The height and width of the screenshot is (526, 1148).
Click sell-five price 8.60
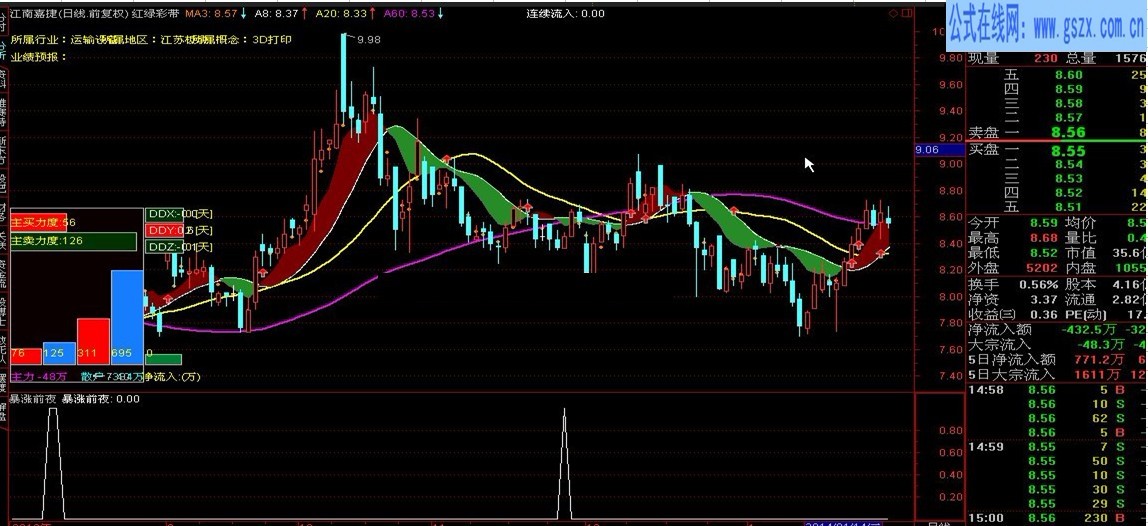pos(1069,75)
